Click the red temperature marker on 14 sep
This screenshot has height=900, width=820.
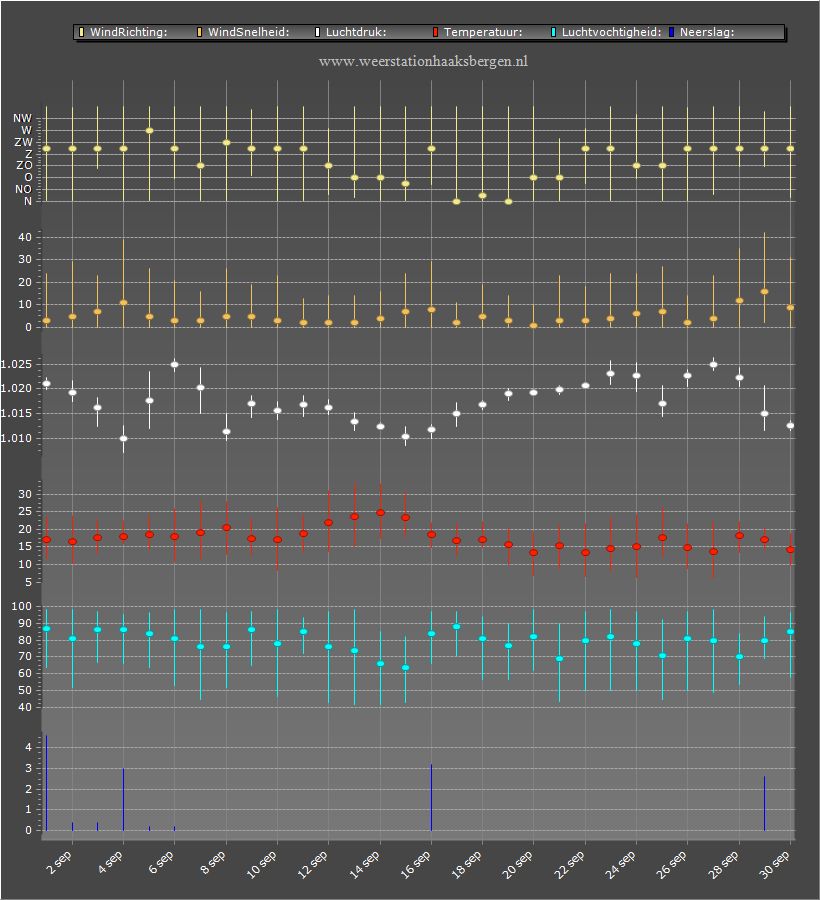(380, 513)
